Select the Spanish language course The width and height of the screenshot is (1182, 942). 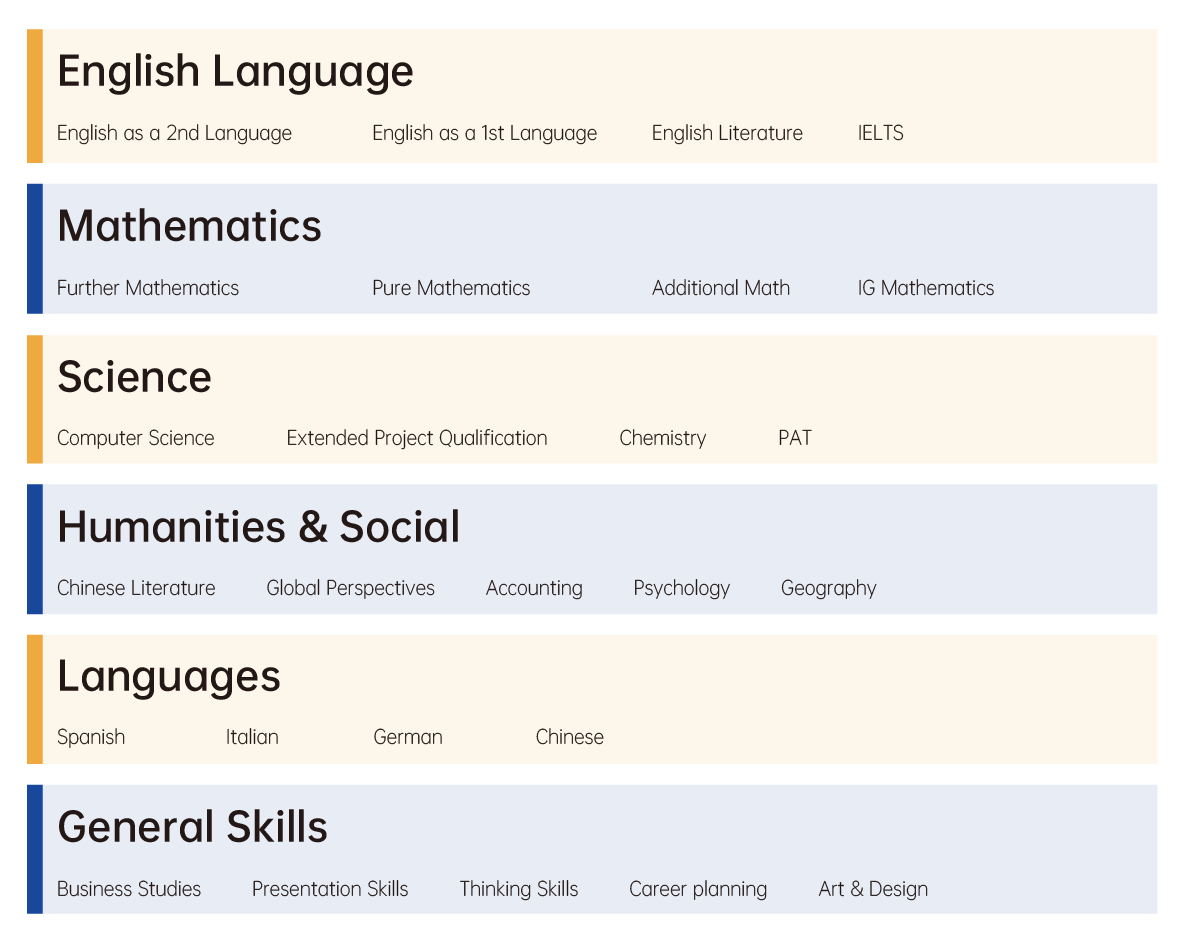91,737
